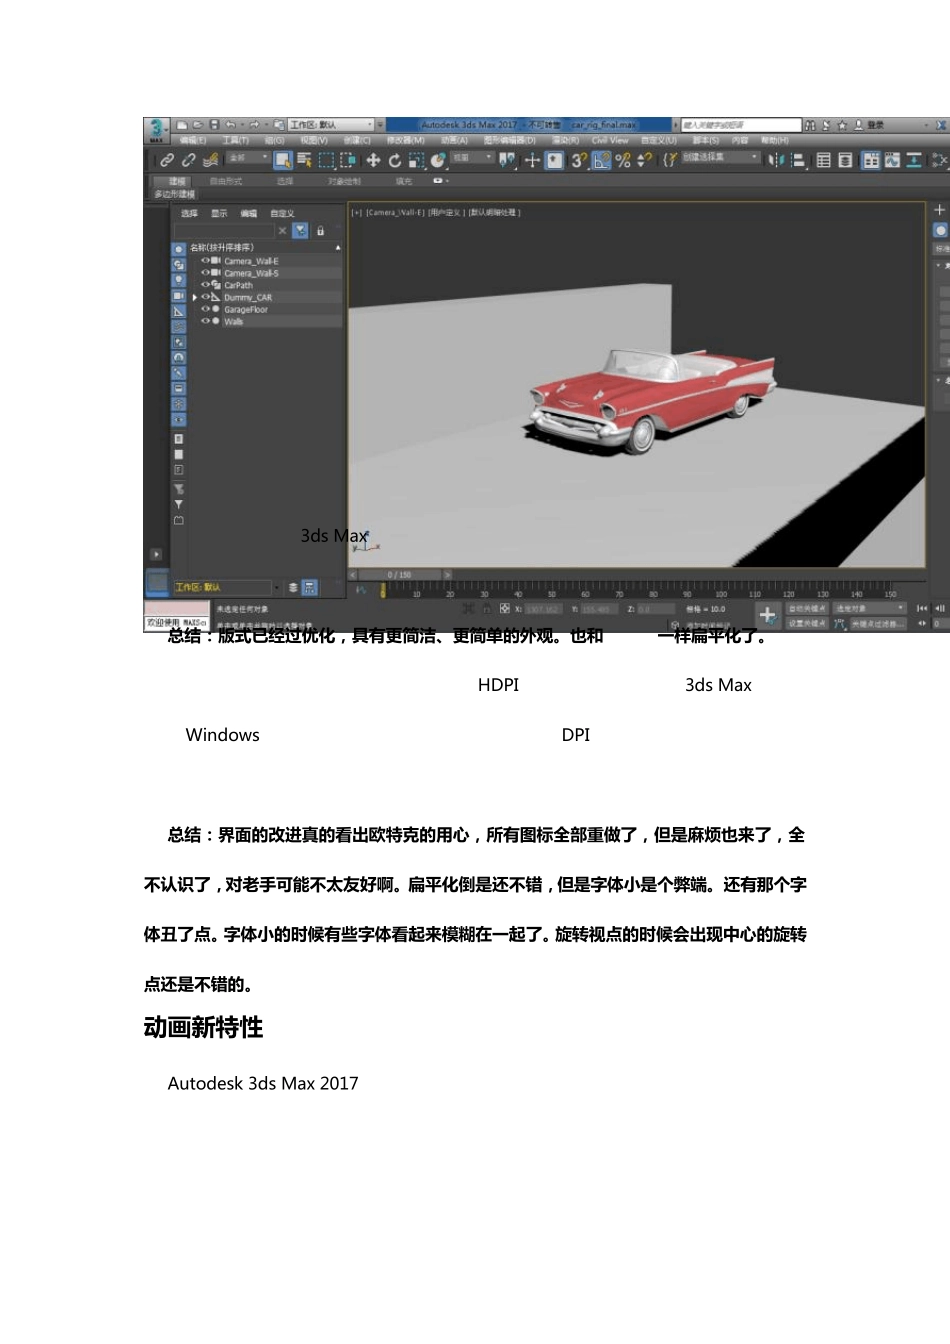Expand the Dummy_CAR tree node
This screenshot has width=950, height=1344.
coord(195,297)
